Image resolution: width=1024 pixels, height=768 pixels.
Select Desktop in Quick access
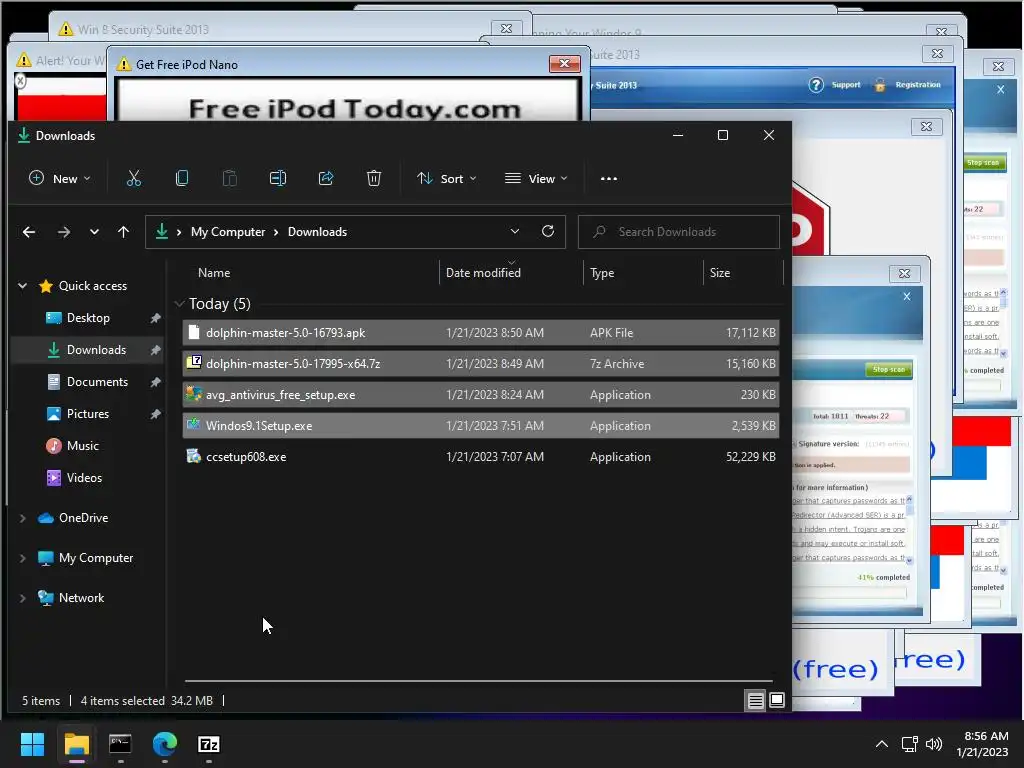pos(88,318)
